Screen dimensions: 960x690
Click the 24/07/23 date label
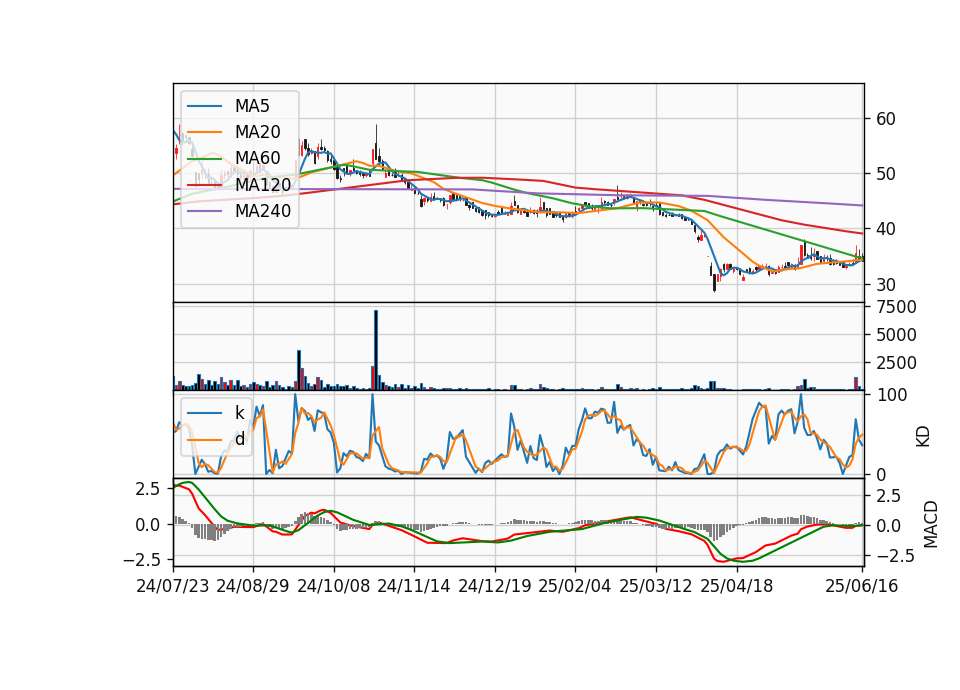tap(173, 586)
